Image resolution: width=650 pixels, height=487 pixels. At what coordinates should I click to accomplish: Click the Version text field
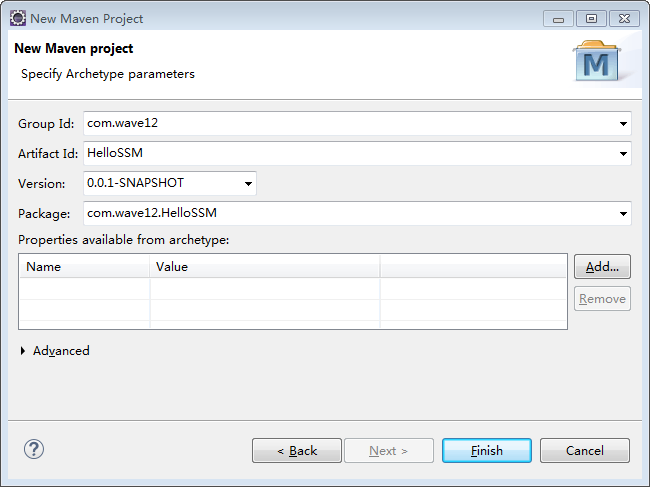coord(160,184)
